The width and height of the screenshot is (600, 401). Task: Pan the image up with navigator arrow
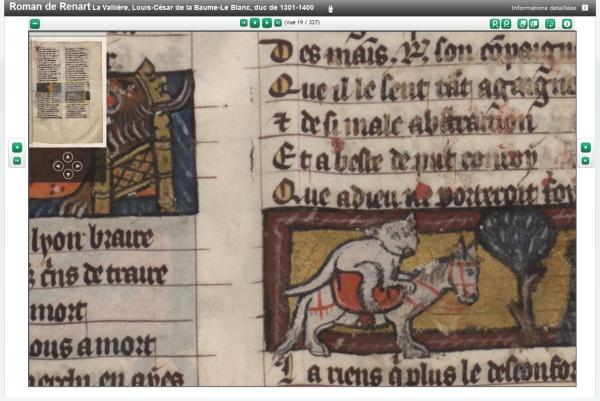[68, 156]
